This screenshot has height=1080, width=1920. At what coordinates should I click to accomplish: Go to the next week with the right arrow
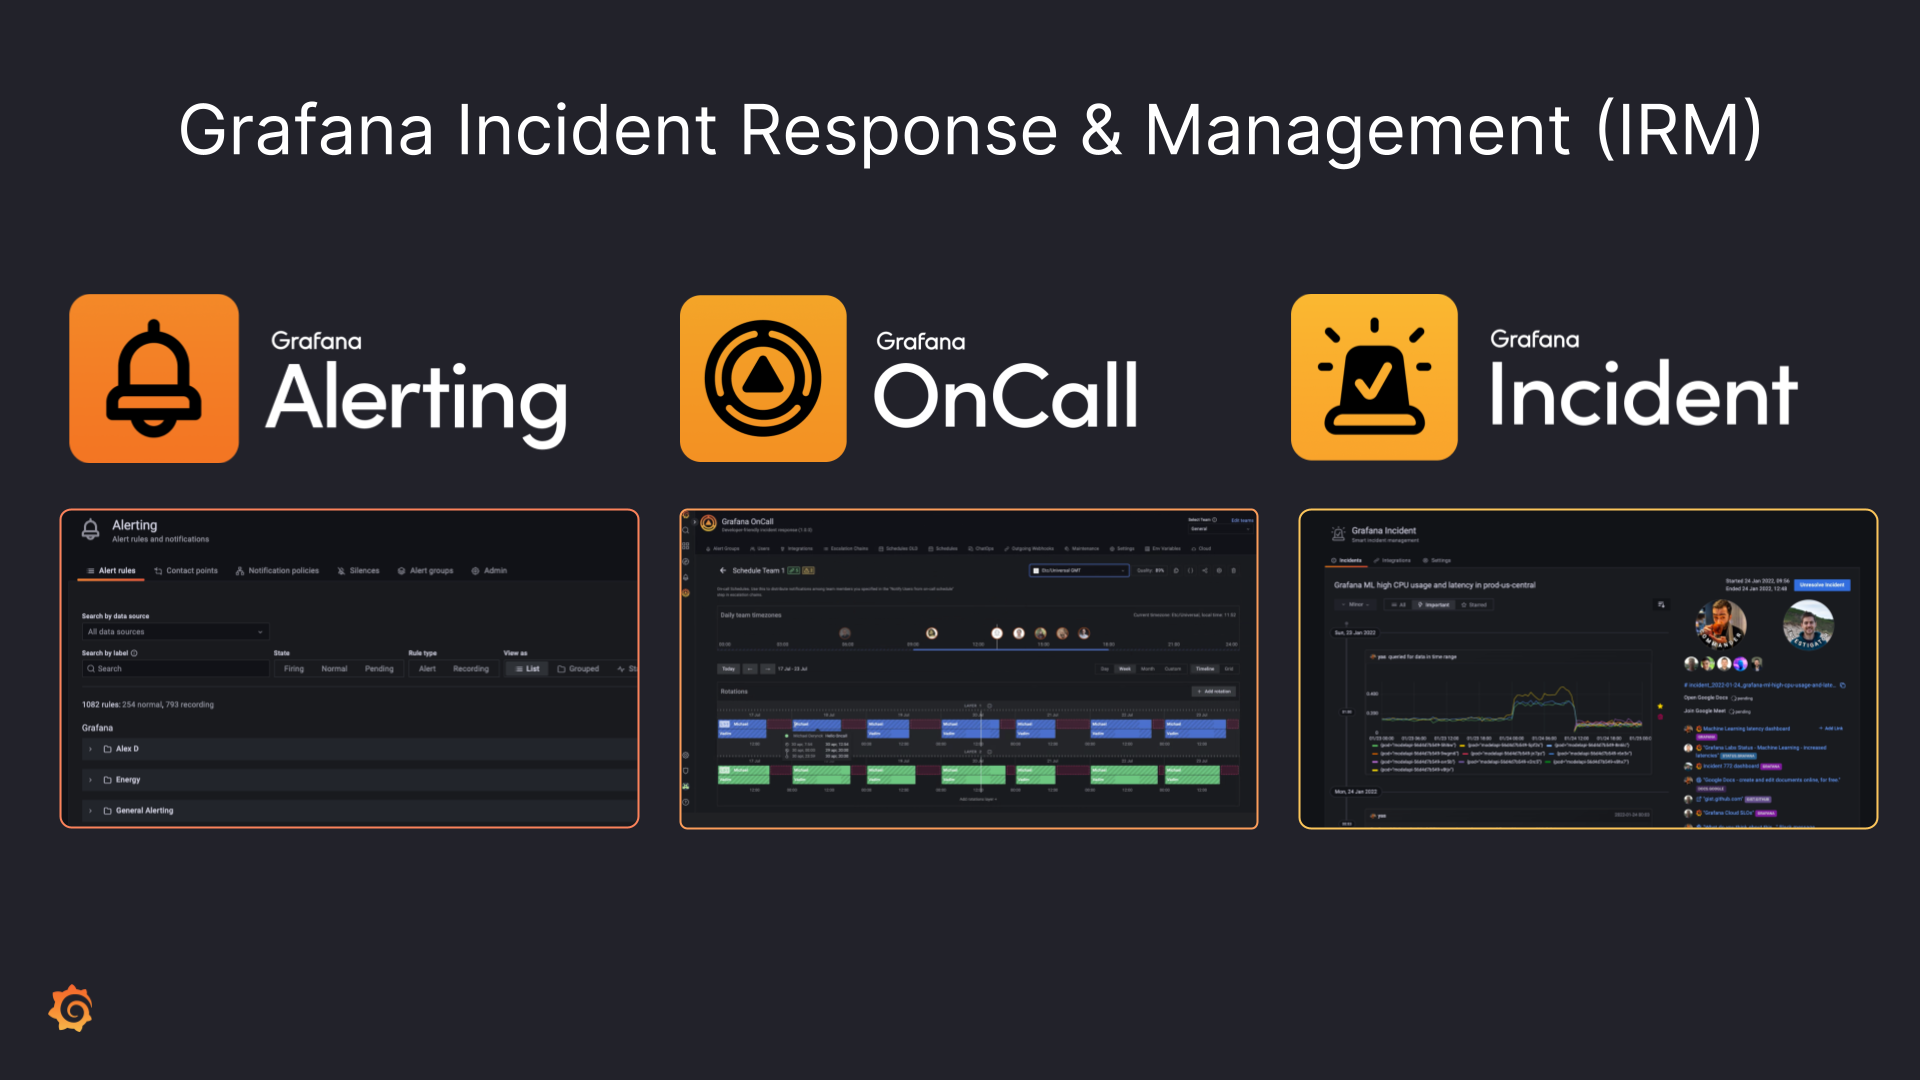(767, 669)
